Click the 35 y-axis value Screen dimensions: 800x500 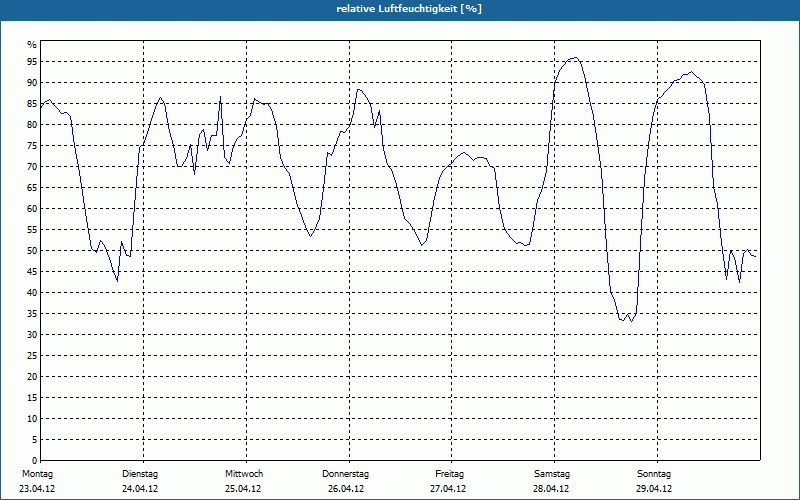(32, 314)
